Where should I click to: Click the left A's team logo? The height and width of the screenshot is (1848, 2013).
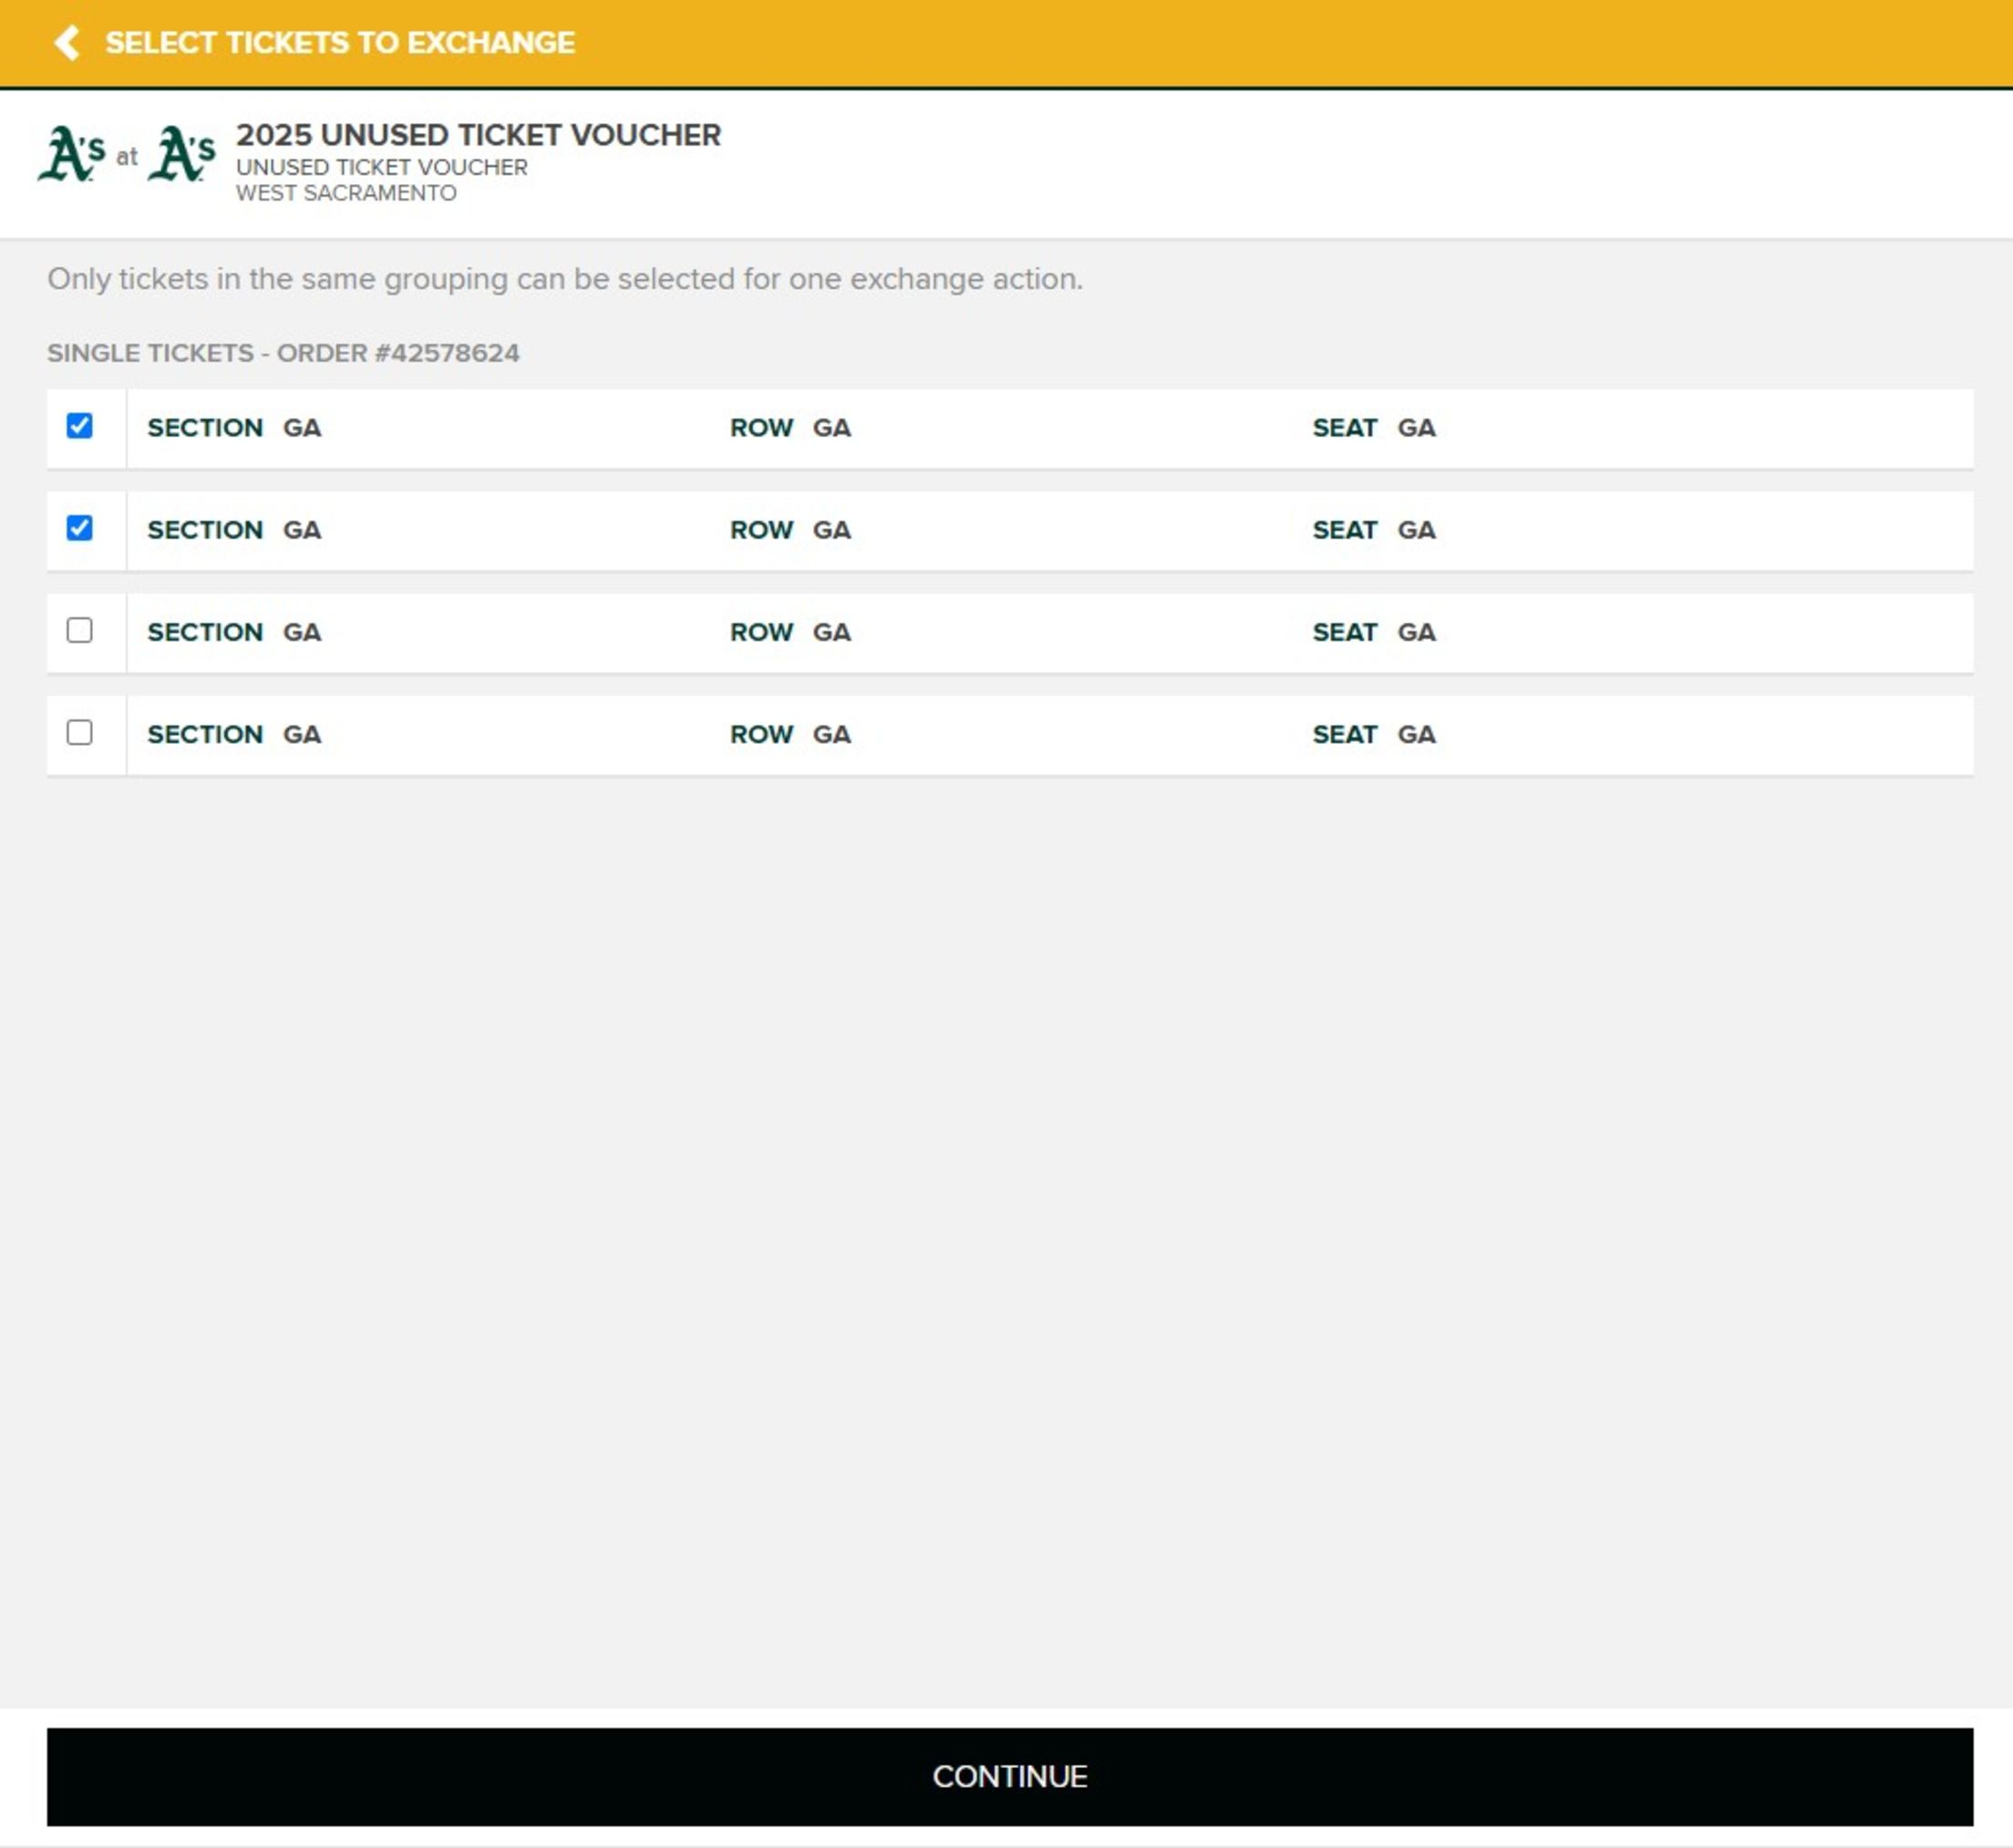(71, 154)
